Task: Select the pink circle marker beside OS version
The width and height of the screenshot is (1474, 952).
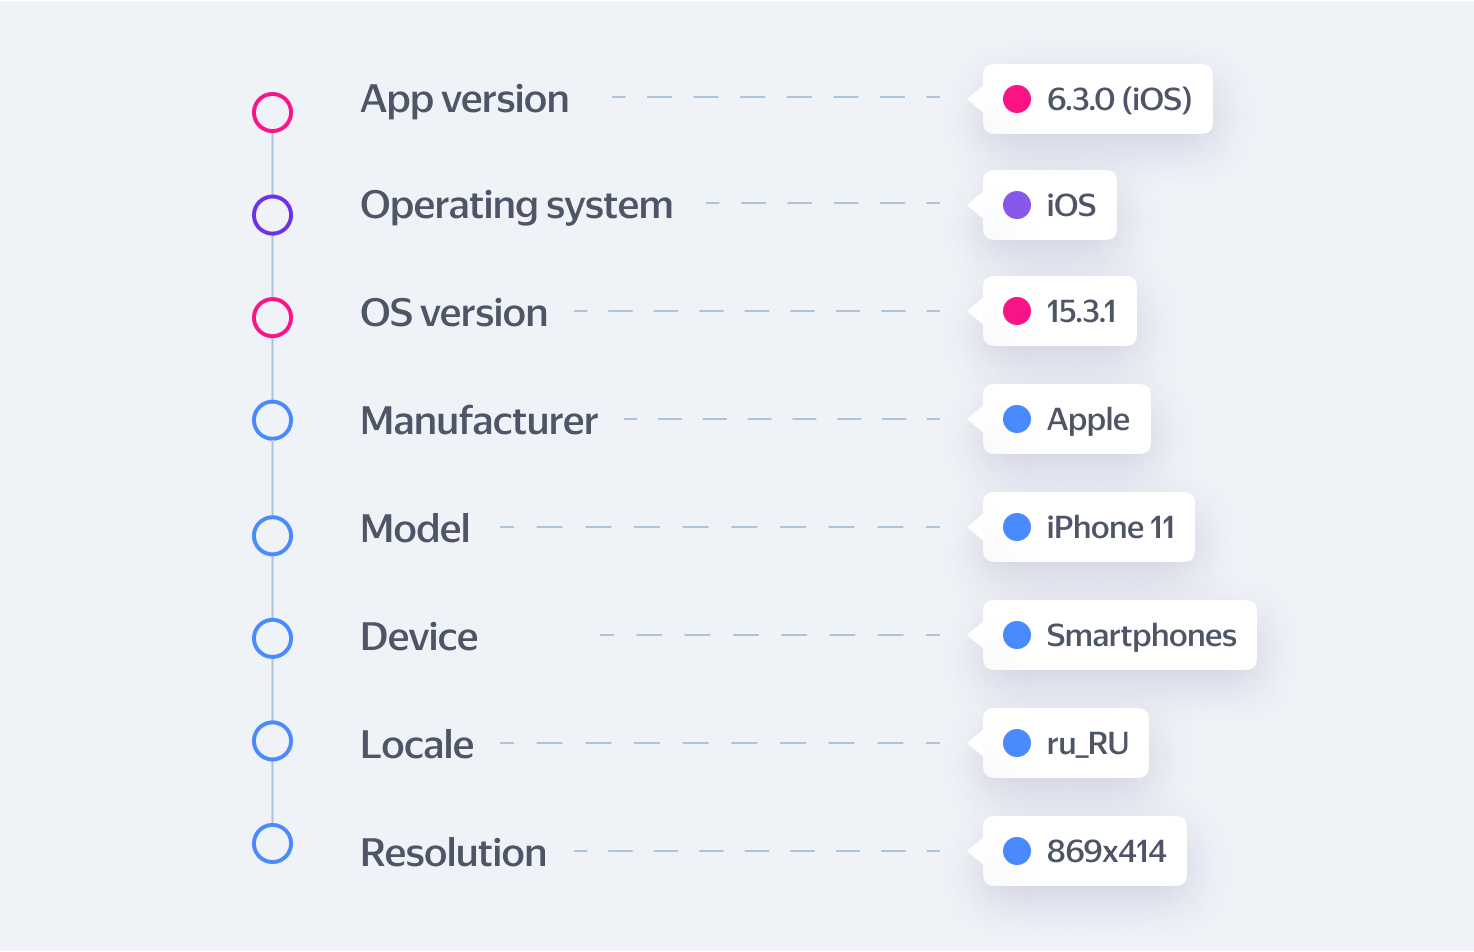Action: point(272,317)
